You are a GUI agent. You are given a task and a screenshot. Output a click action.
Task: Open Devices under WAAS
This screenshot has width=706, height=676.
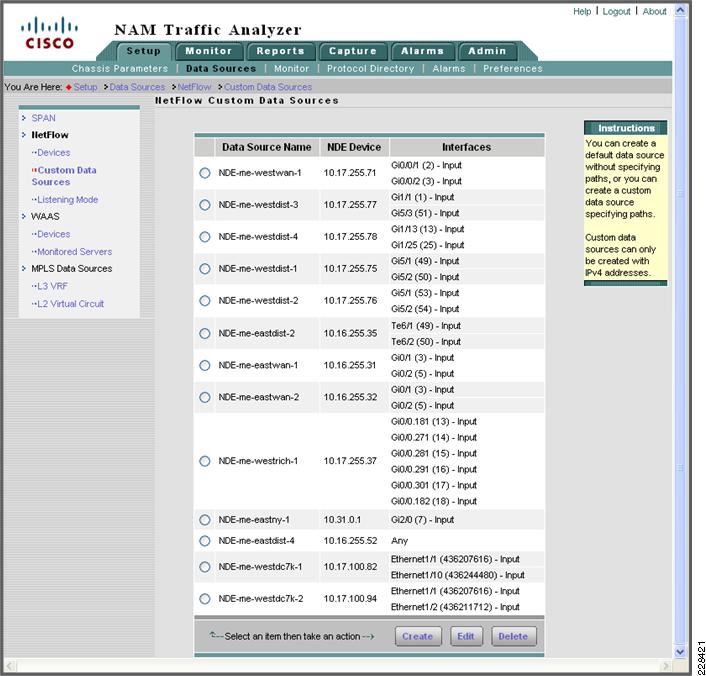pos(54,234)
